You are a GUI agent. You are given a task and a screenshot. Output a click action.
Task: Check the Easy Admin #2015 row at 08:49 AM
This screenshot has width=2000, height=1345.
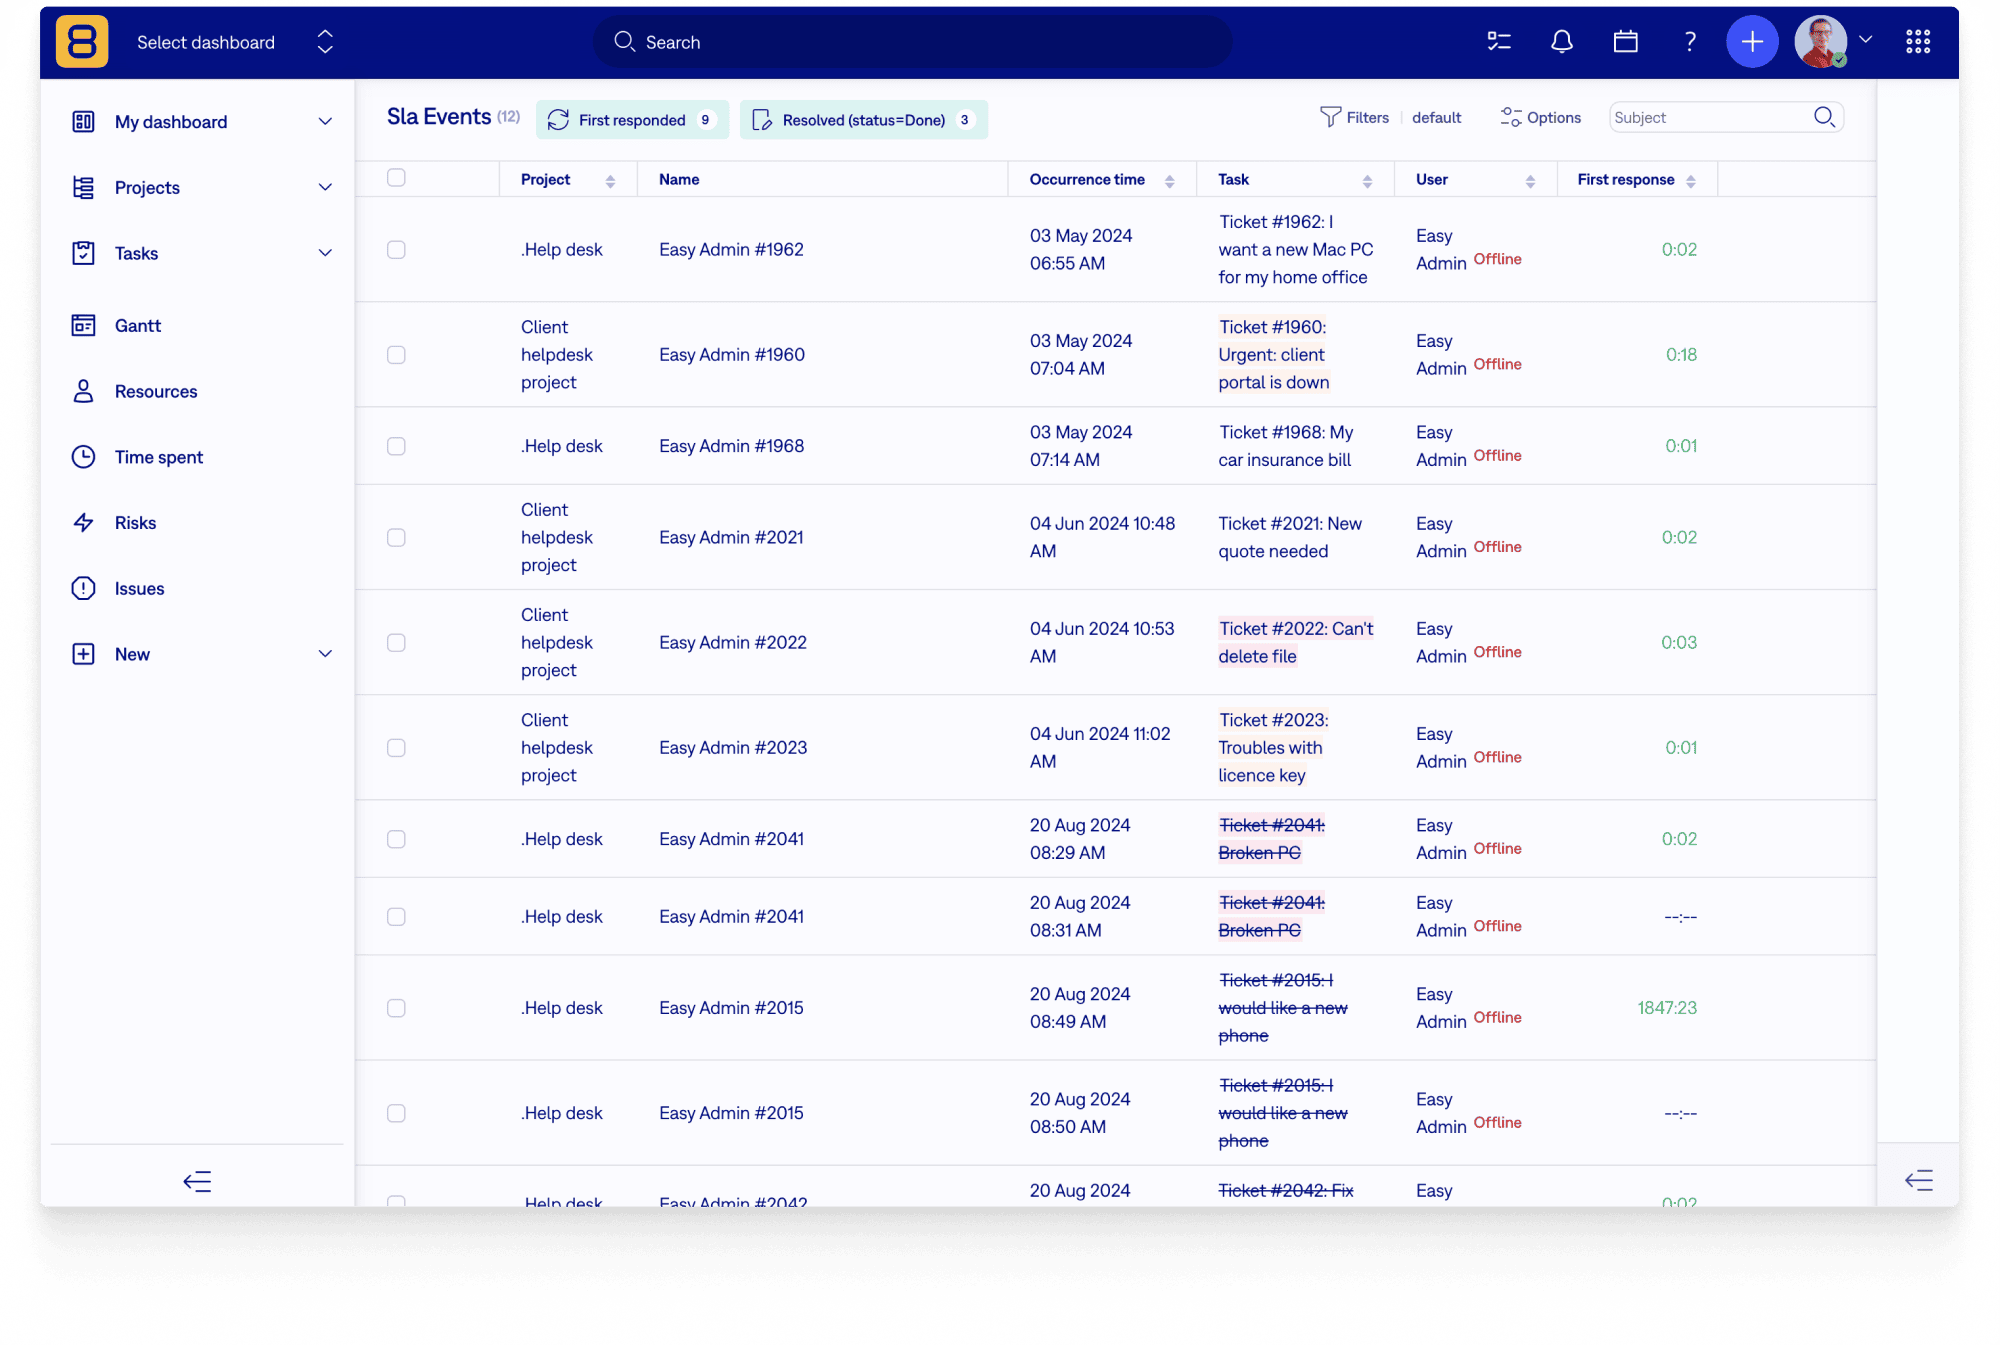(x=396, y=1008)
